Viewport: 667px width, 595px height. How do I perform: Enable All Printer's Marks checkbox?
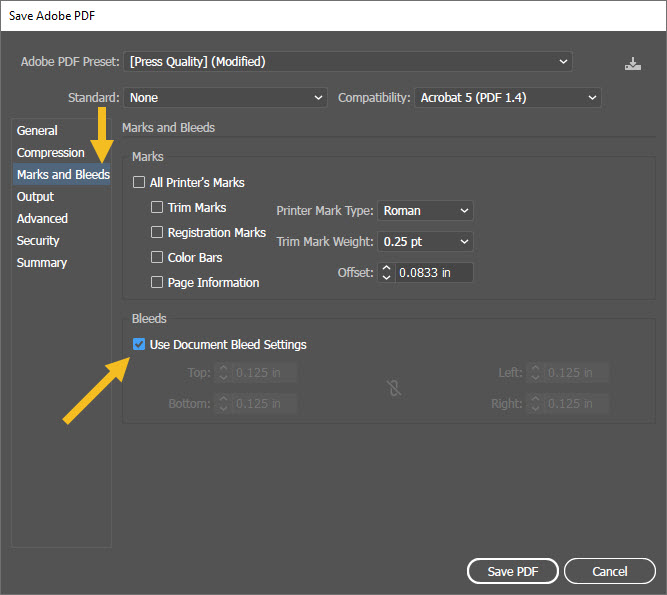139,182
